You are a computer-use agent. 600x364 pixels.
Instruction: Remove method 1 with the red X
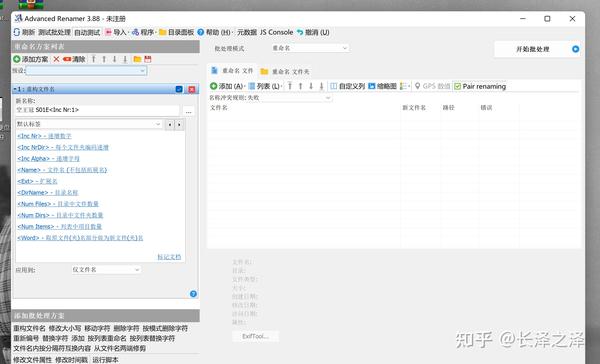point(192,89)
